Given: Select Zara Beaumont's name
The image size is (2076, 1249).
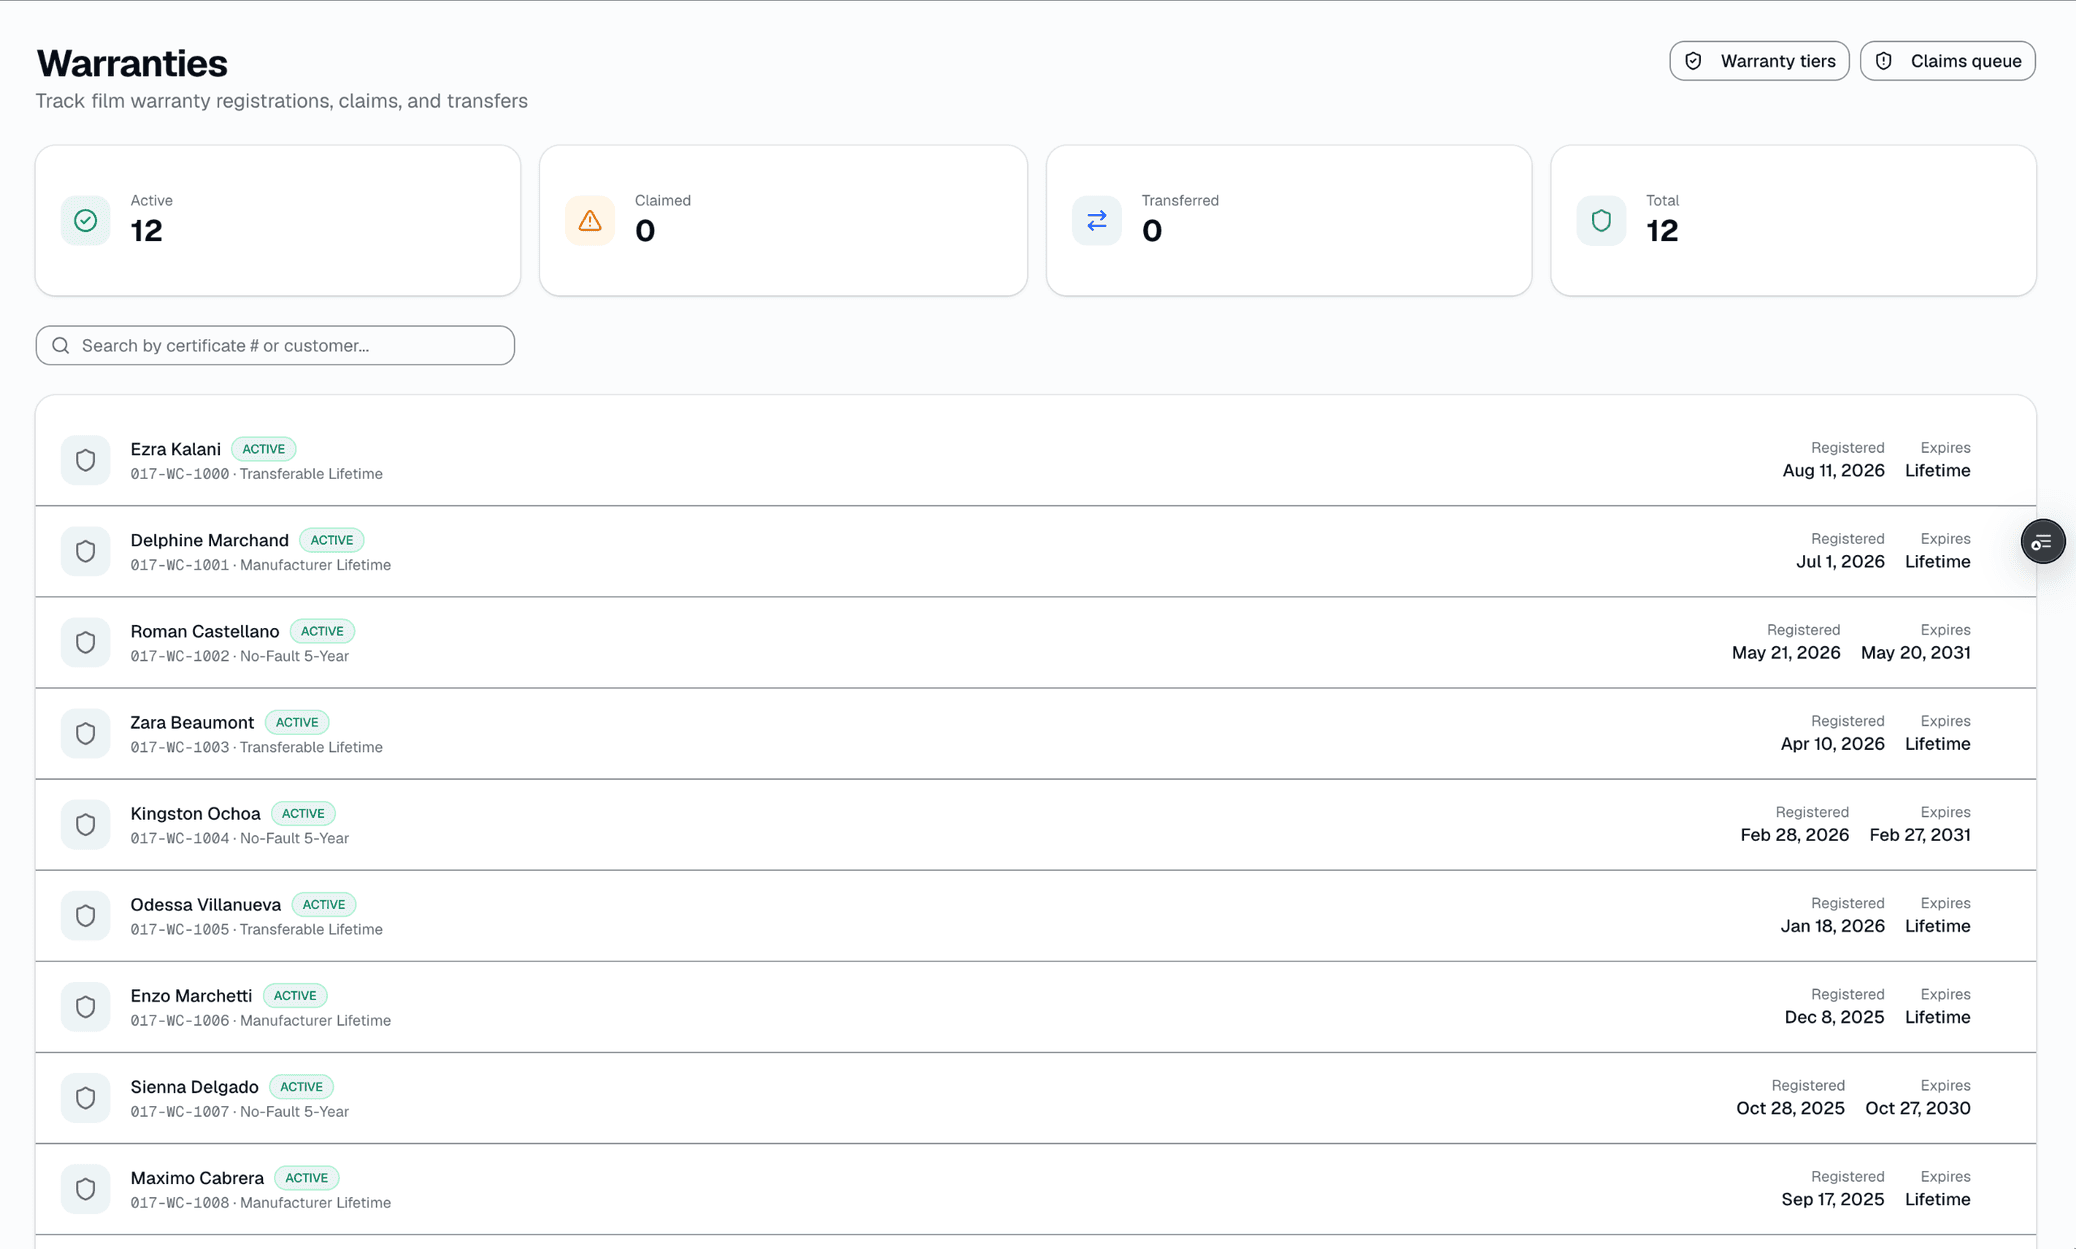Looking at the screenshot, I should tap(192, 722).
